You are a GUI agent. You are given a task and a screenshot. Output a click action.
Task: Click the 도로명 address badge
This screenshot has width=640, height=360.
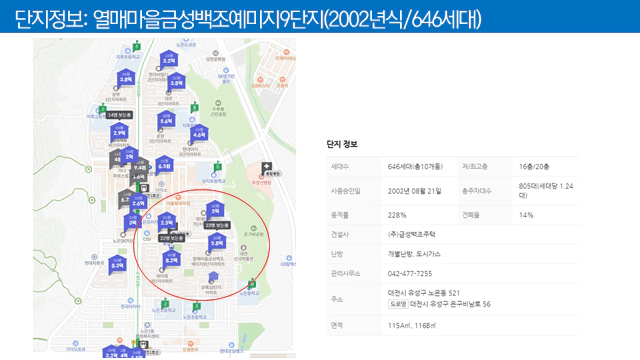[398, 304]
